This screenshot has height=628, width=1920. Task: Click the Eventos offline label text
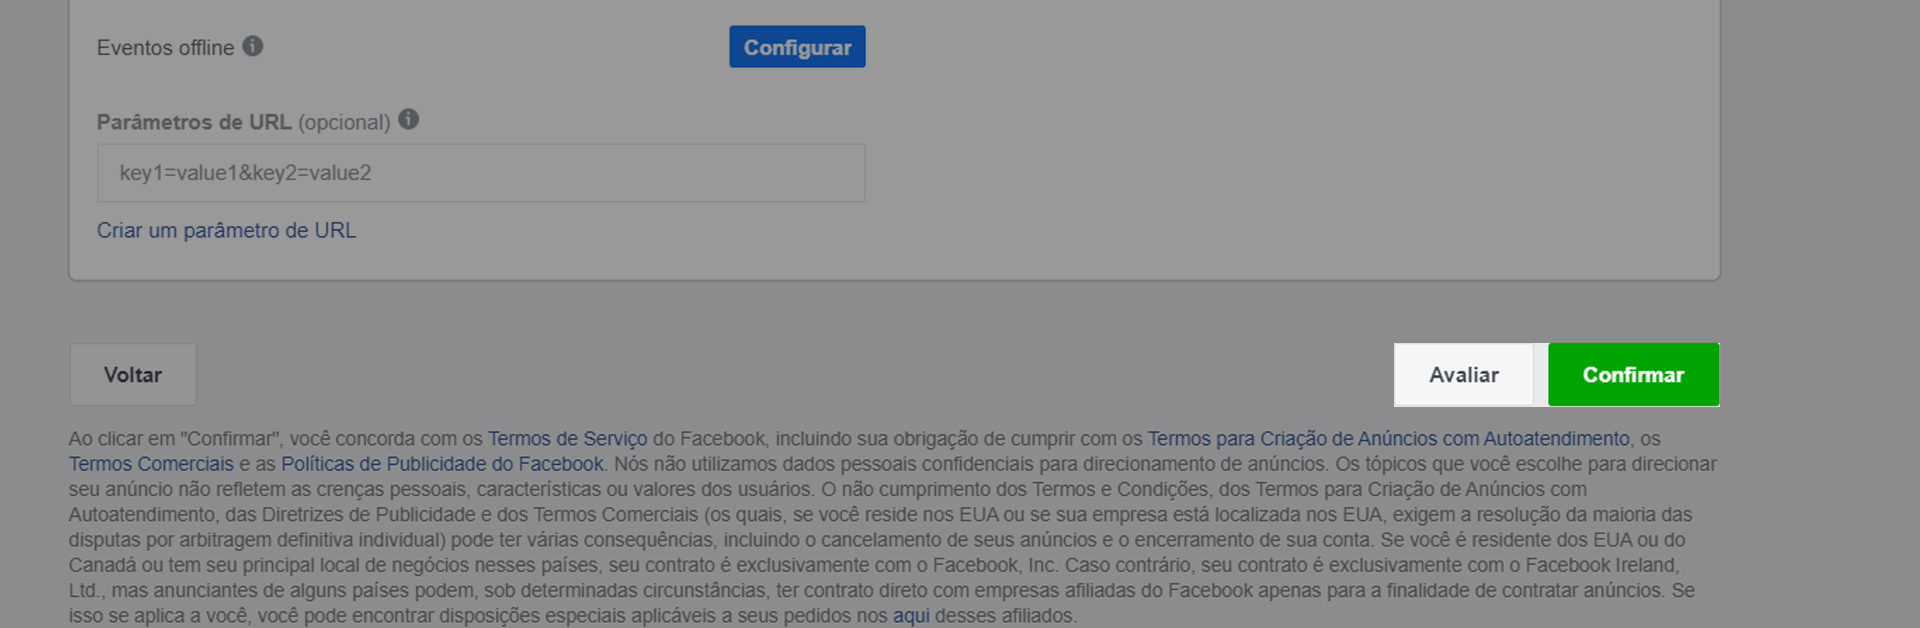coord(165,48)
